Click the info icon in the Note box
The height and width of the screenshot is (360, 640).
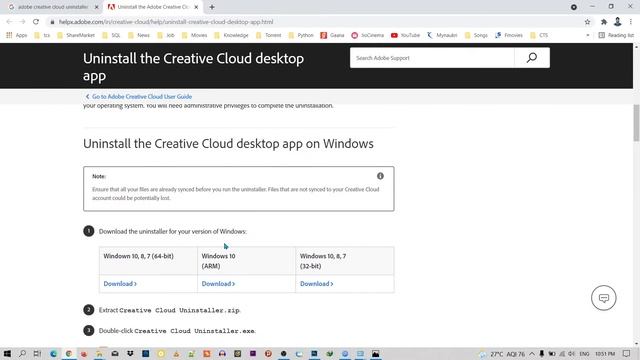coord(380,176)
